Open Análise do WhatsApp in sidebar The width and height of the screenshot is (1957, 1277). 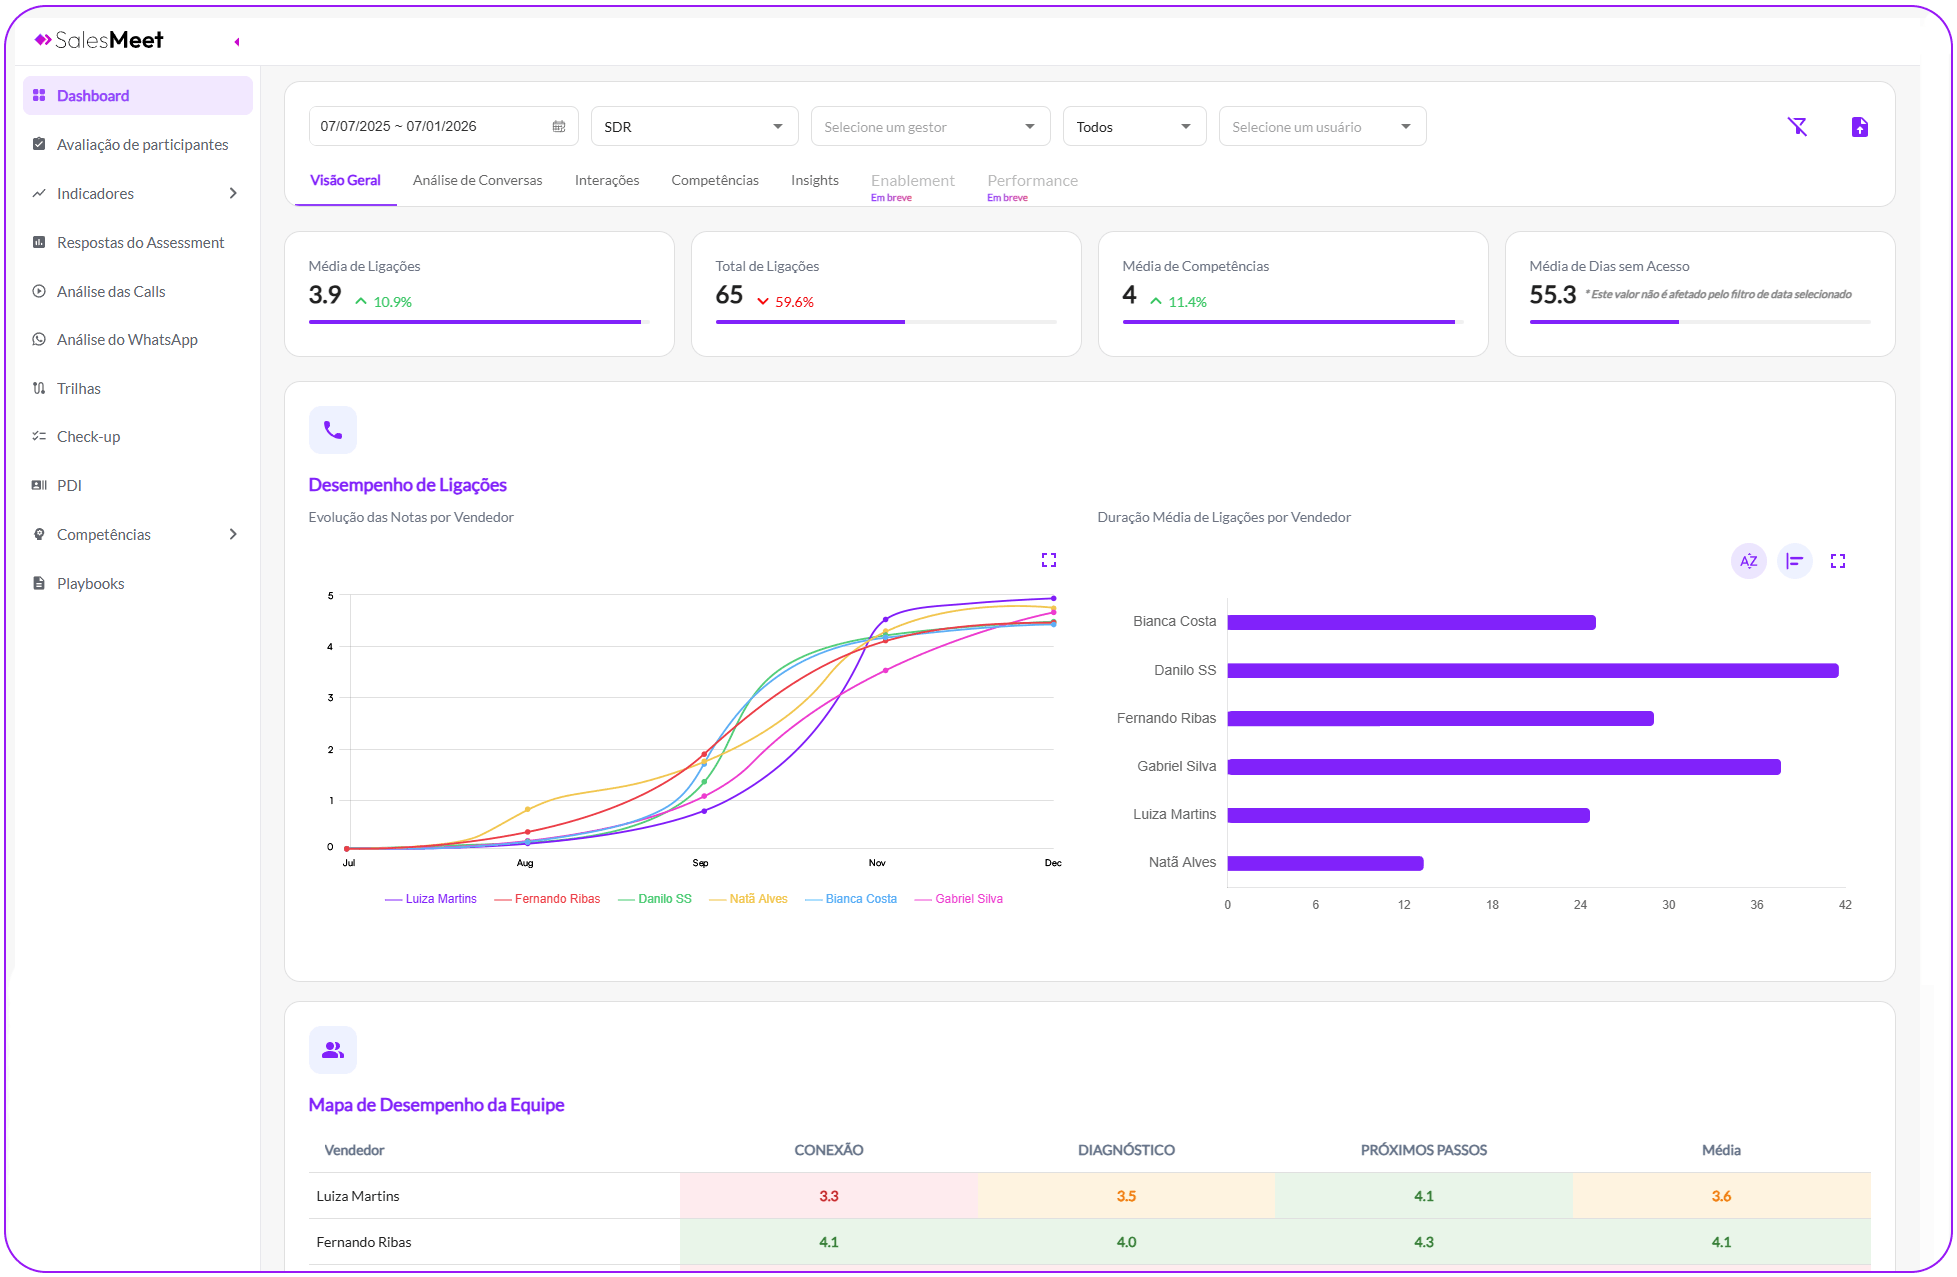tap(127, 340)
